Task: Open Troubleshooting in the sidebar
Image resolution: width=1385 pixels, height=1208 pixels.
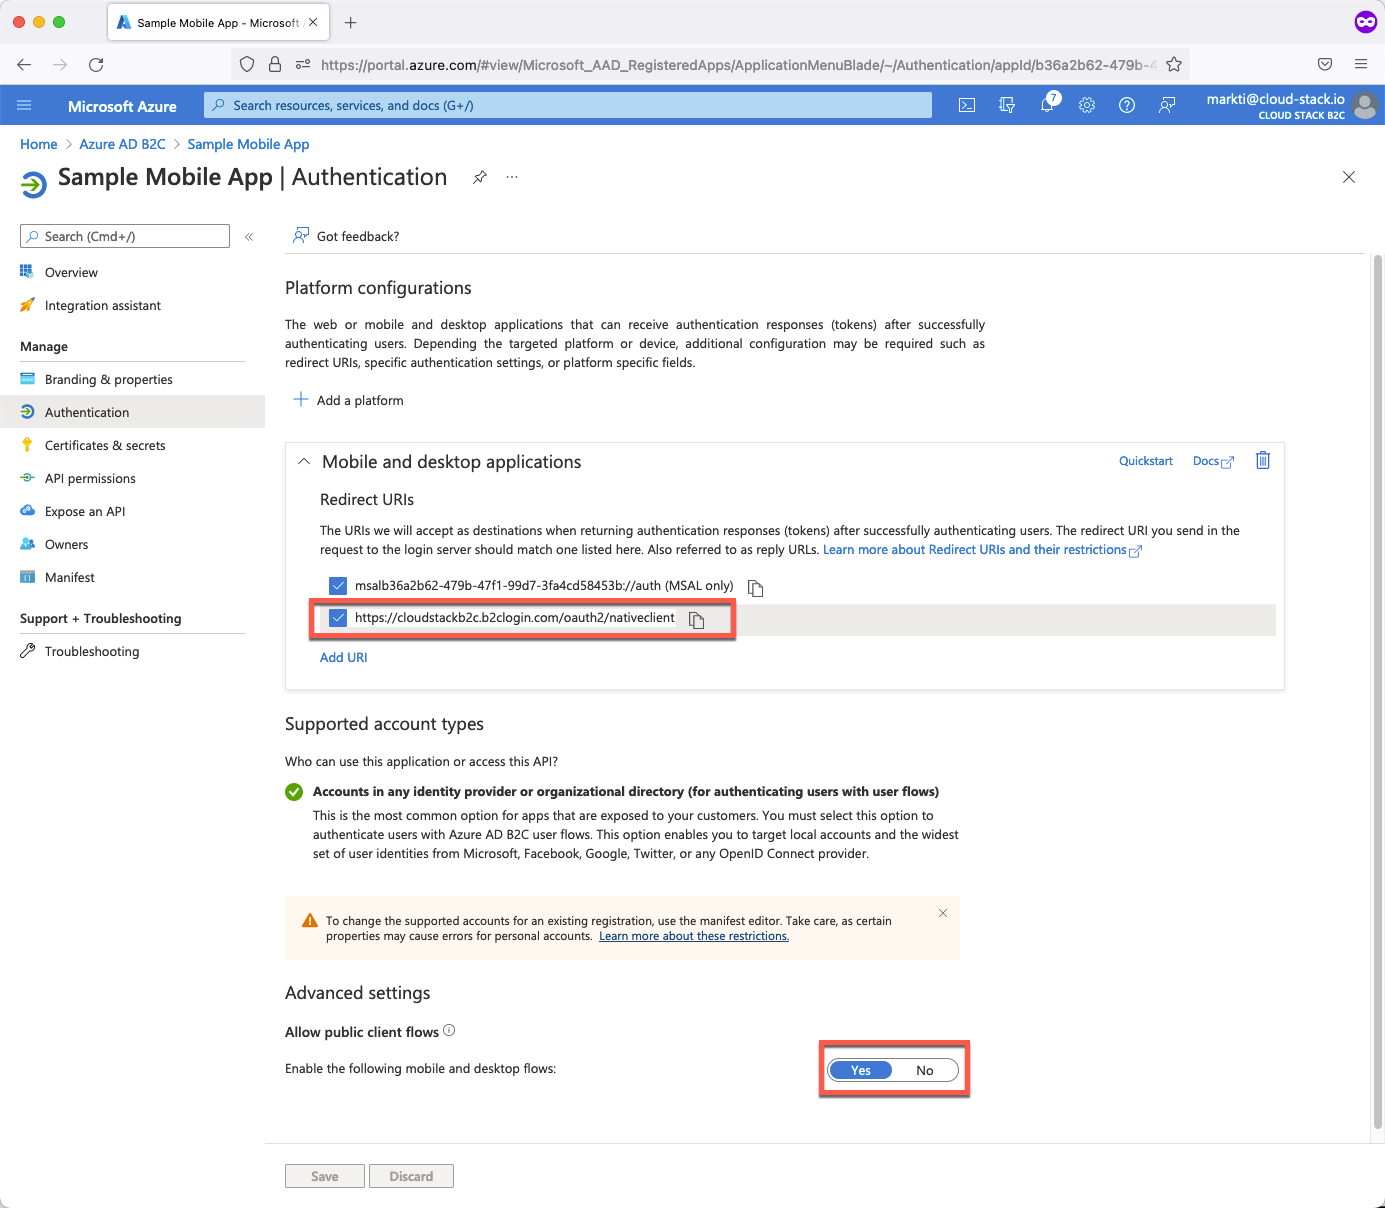Action: tap(92, 651)
